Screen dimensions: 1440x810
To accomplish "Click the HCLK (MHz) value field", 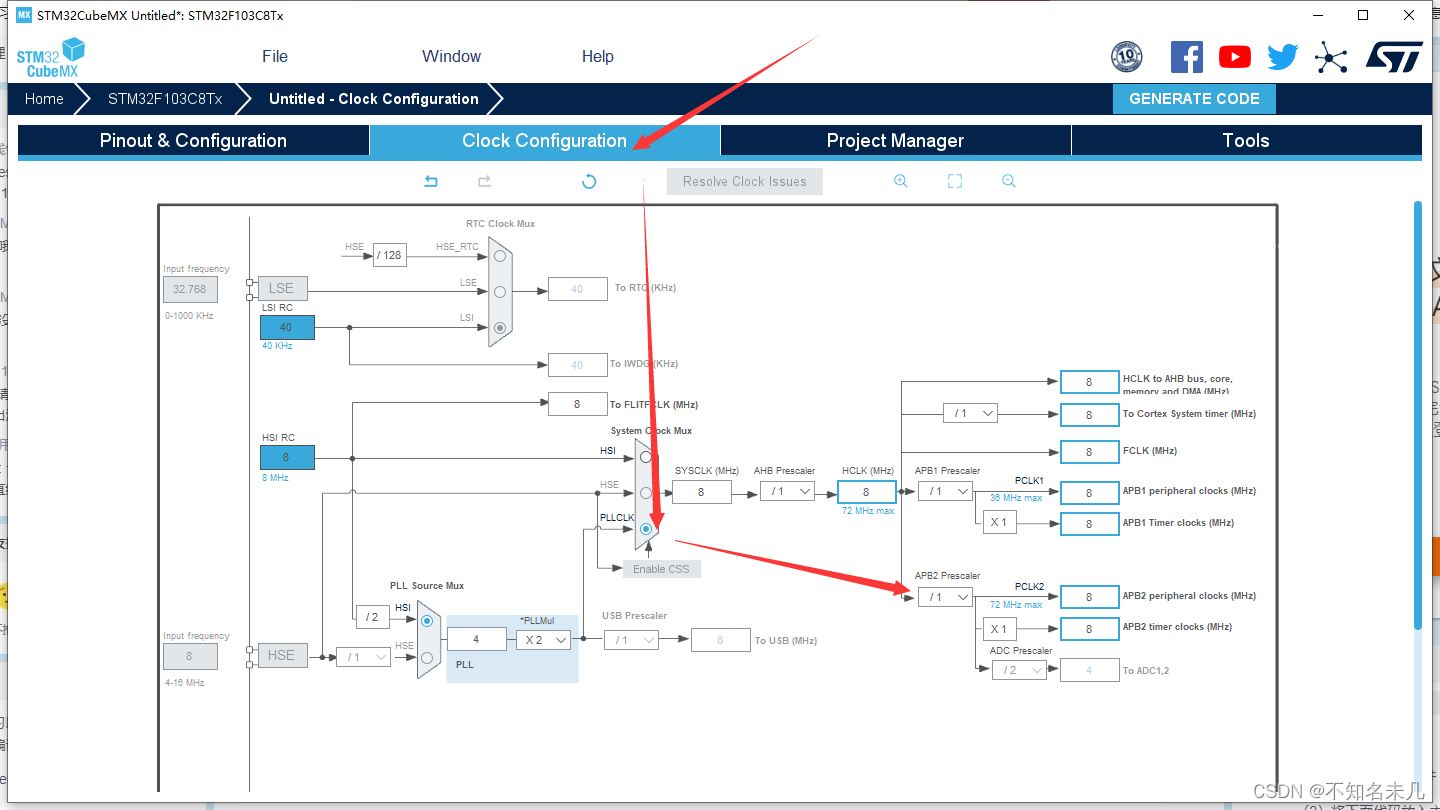I will click(x=866, y=491).
